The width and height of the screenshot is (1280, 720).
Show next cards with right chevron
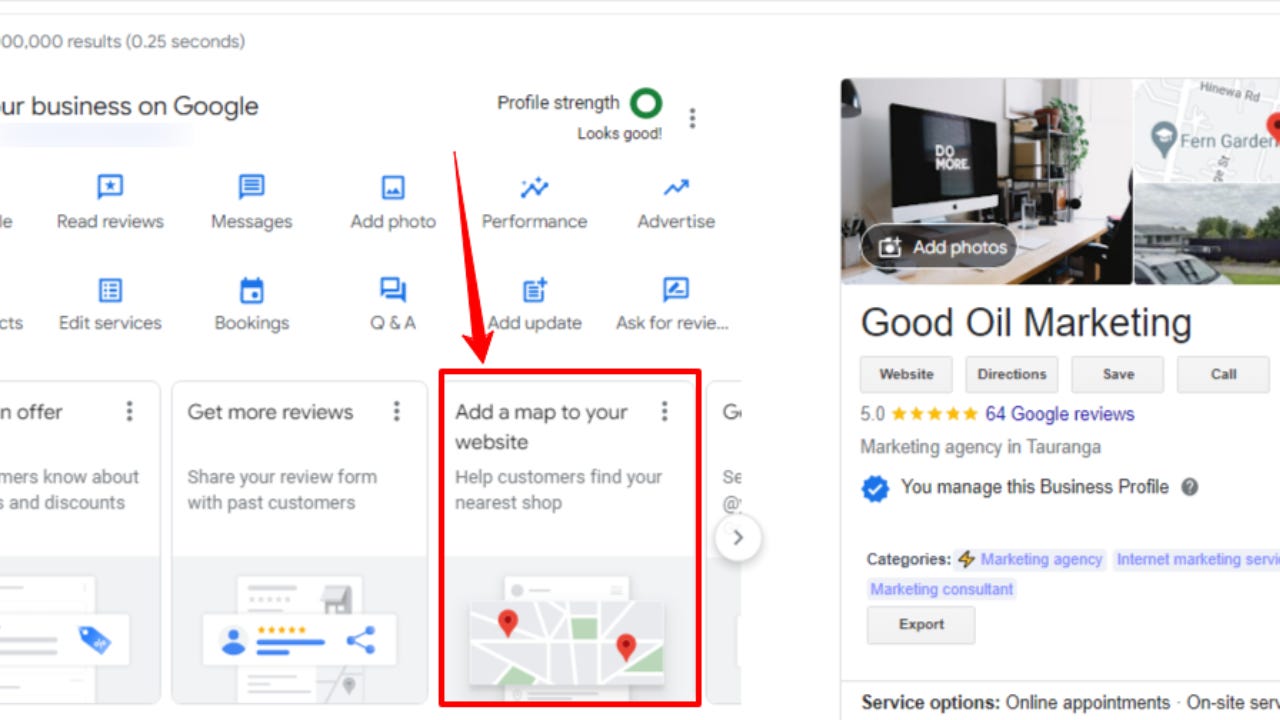click(x=738, y=538)
